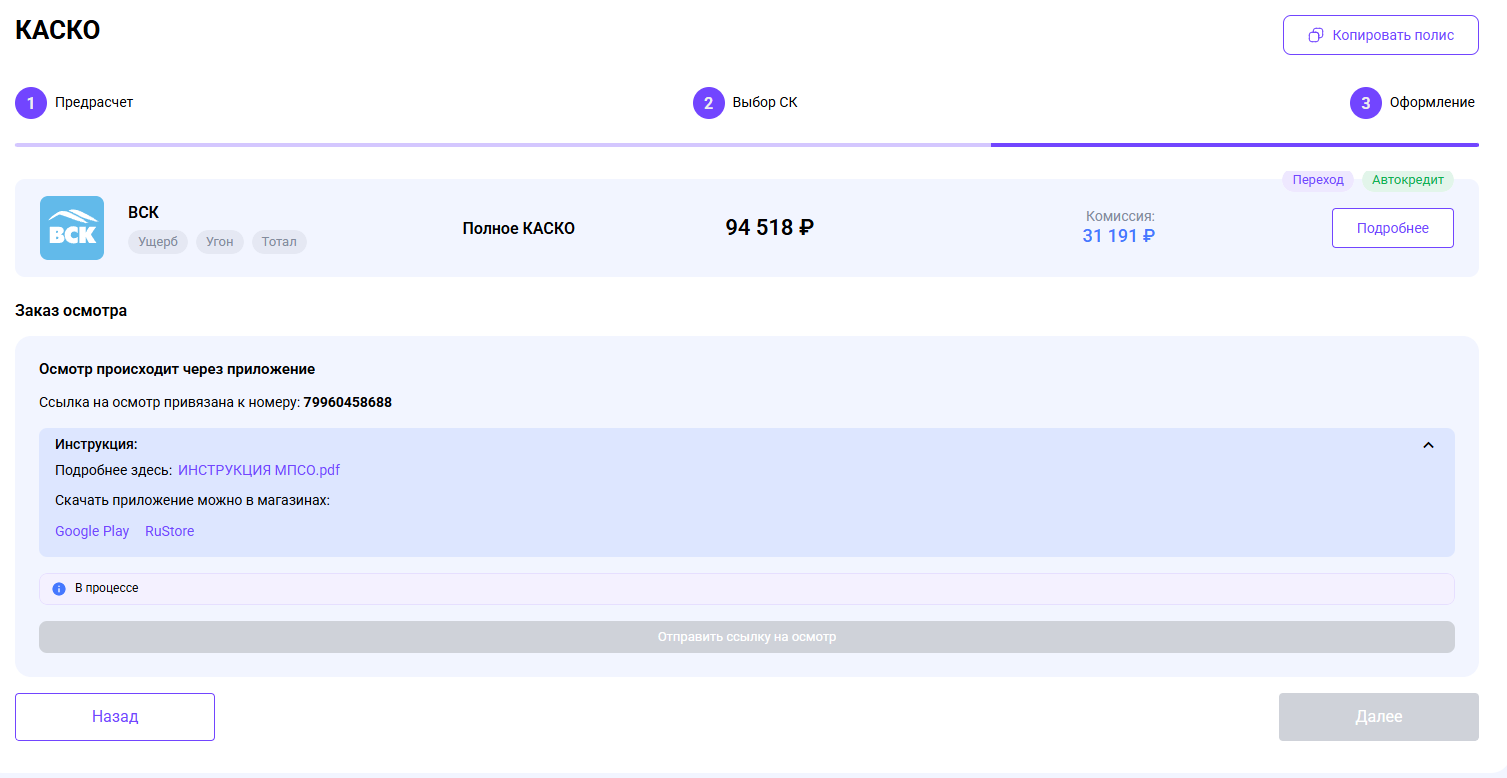Open ИНСТРУКЦИЯ МПСО.pdf link
This screenshot has height=778, width=1507.
259,470
